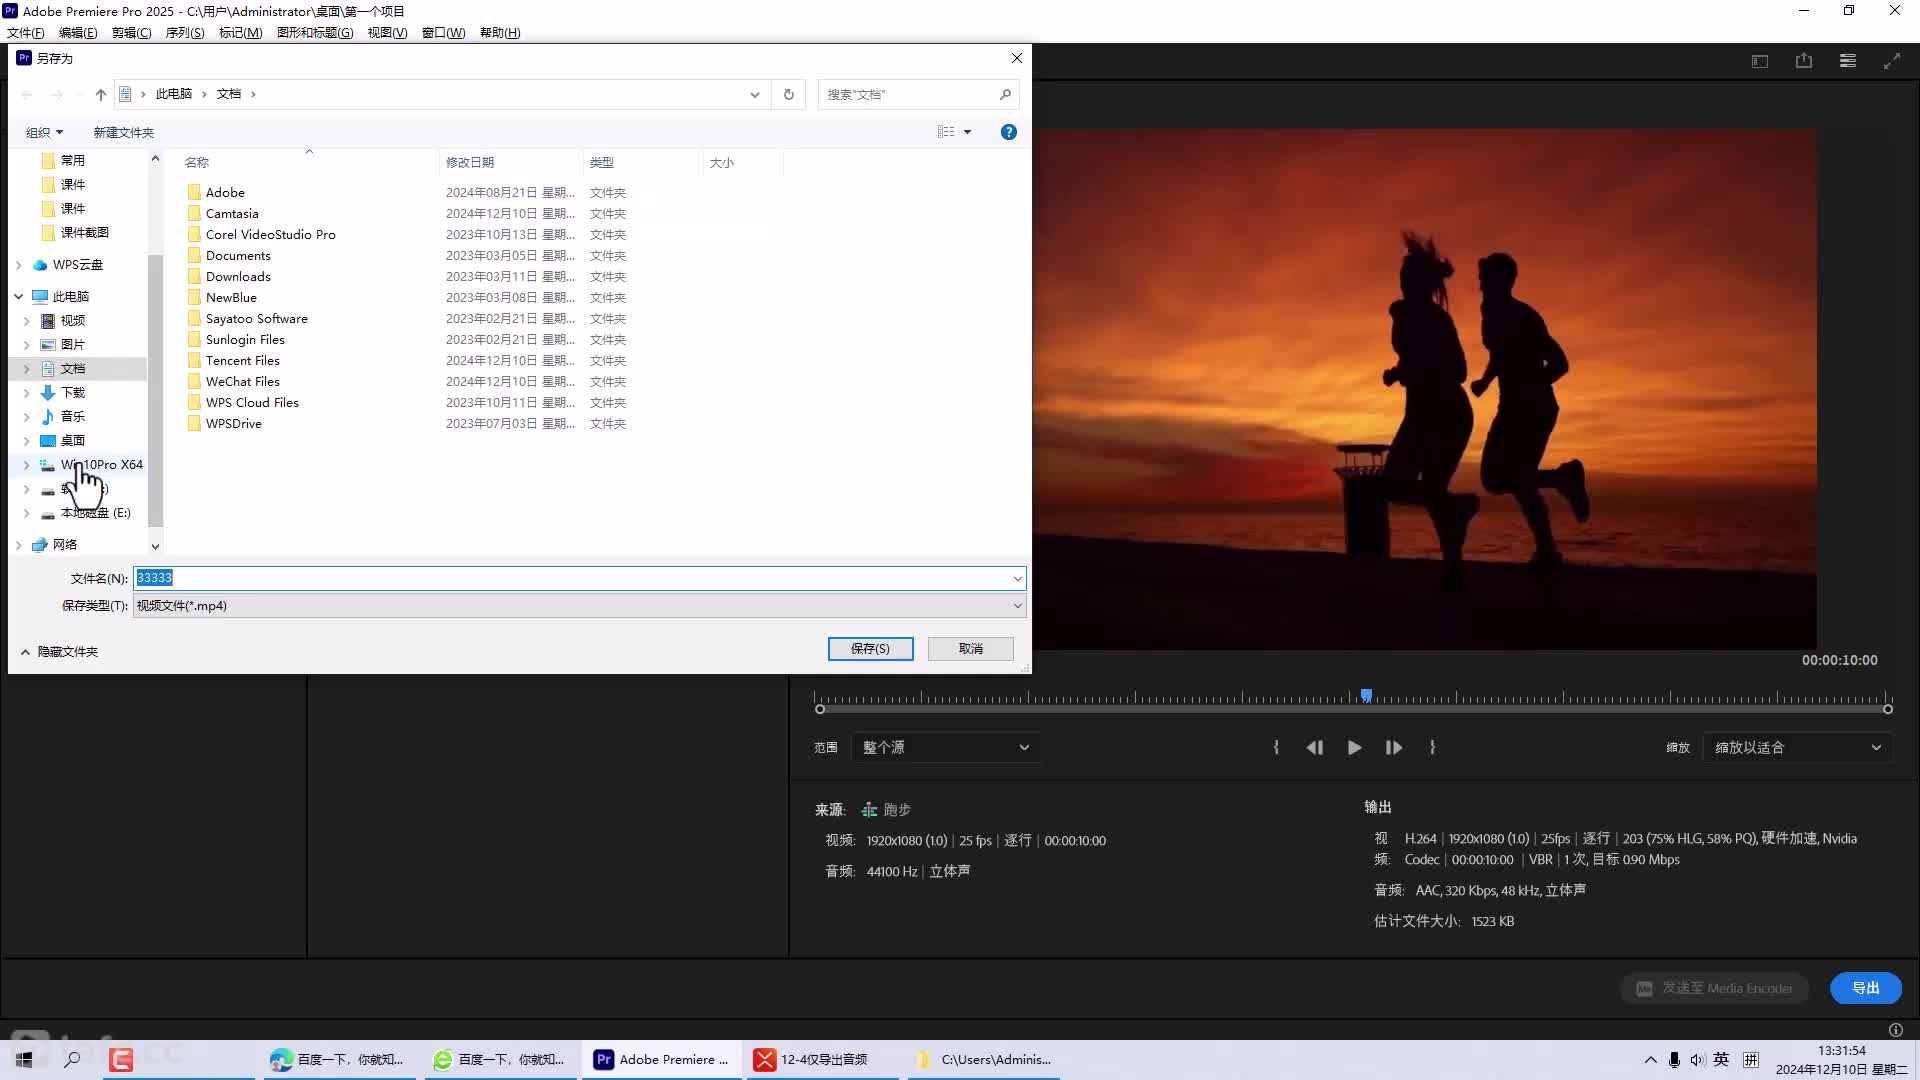
Task: Open the 范围 整个源 dropdown
Action: 945,747
